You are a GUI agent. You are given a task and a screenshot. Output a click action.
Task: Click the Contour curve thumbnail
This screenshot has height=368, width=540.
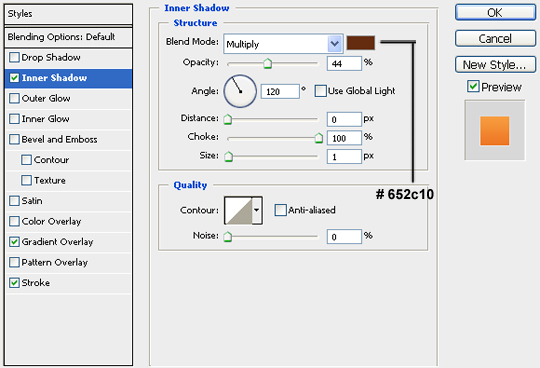[238, 210]
